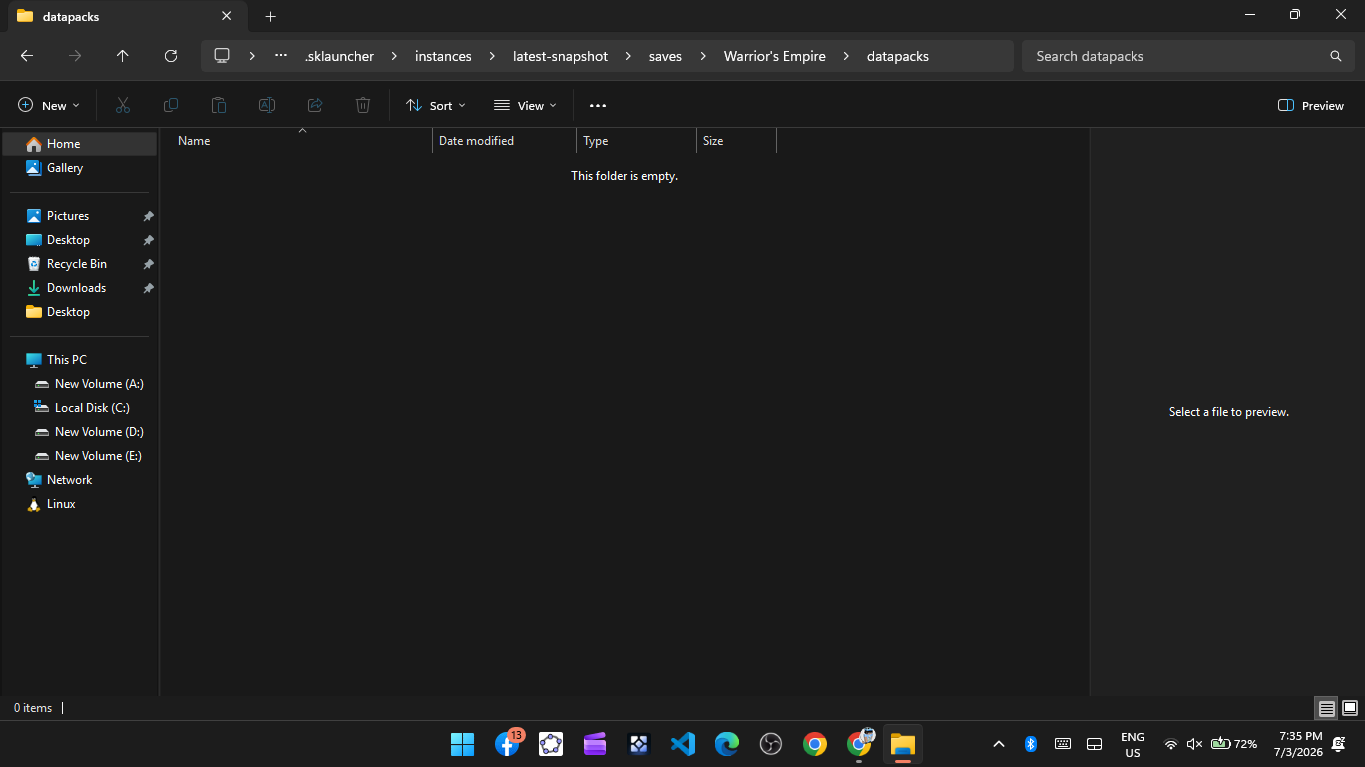Open Visual Studio Code from taskbar
The height and width of the screenshot is (767, 1365).
[x=683, y=743]
